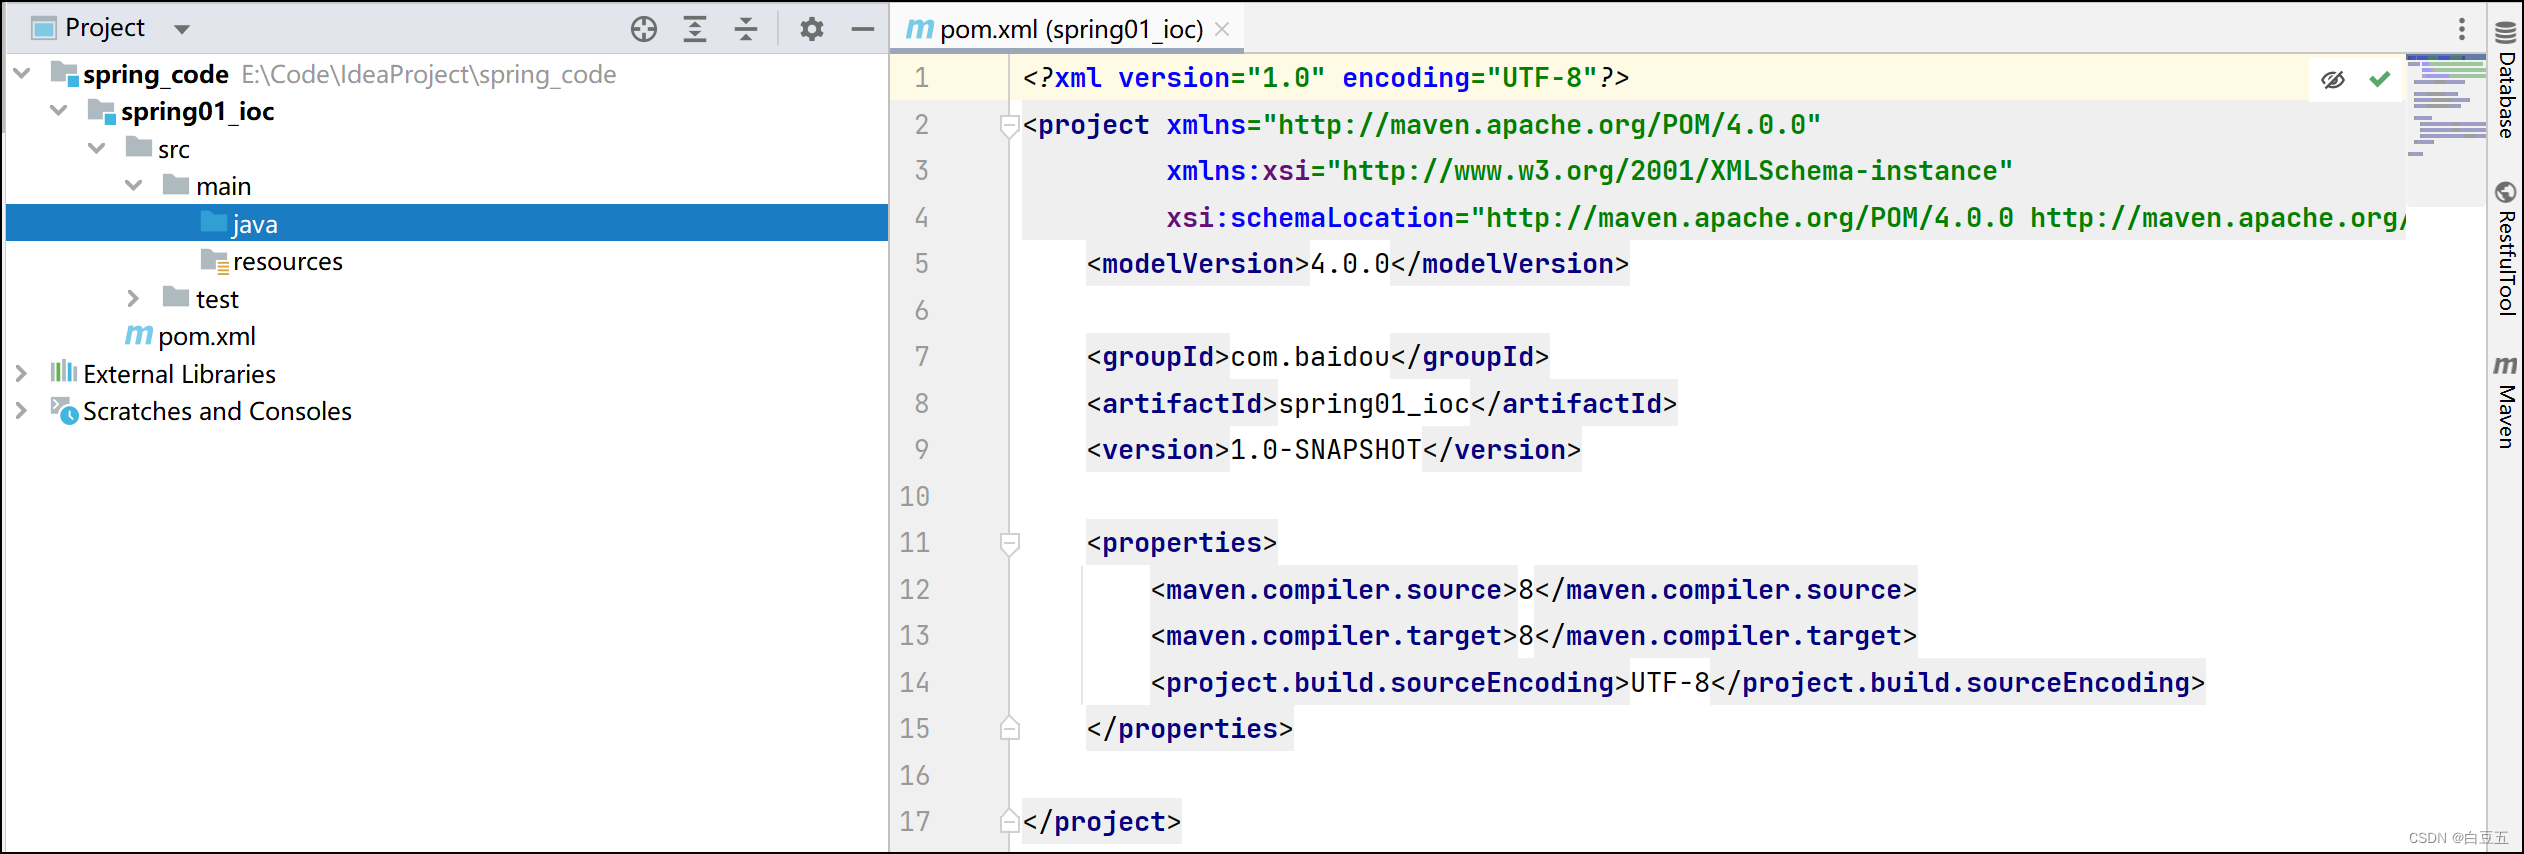Open editor tab options menu

2462,29
